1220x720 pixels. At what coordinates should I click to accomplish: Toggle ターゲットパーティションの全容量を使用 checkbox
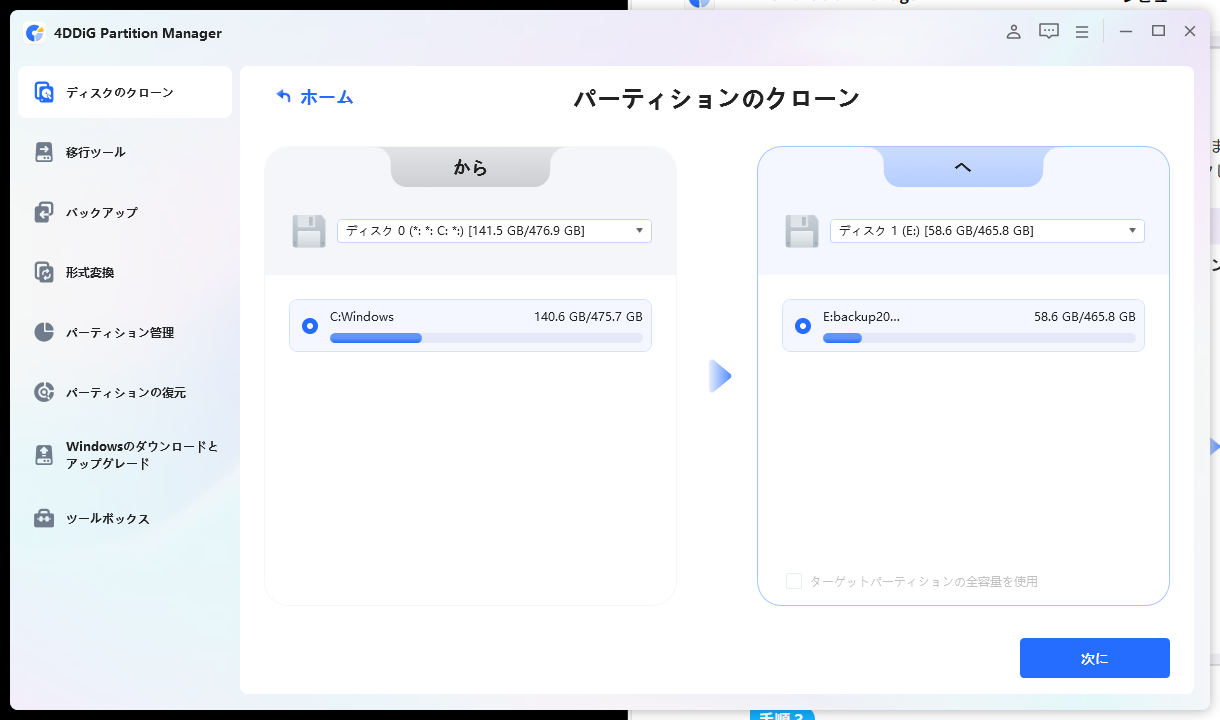pos(794,581)
